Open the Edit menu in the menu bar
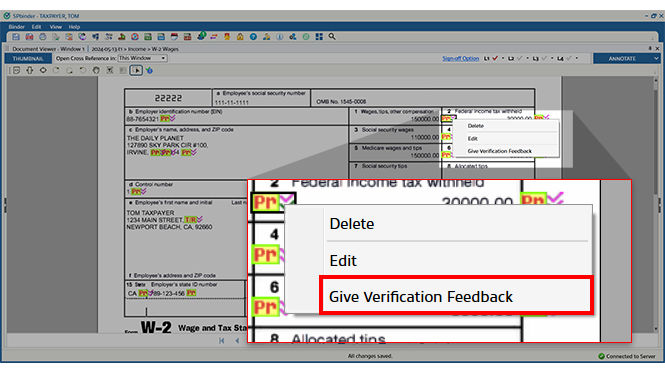 click(x=36, y=27)
